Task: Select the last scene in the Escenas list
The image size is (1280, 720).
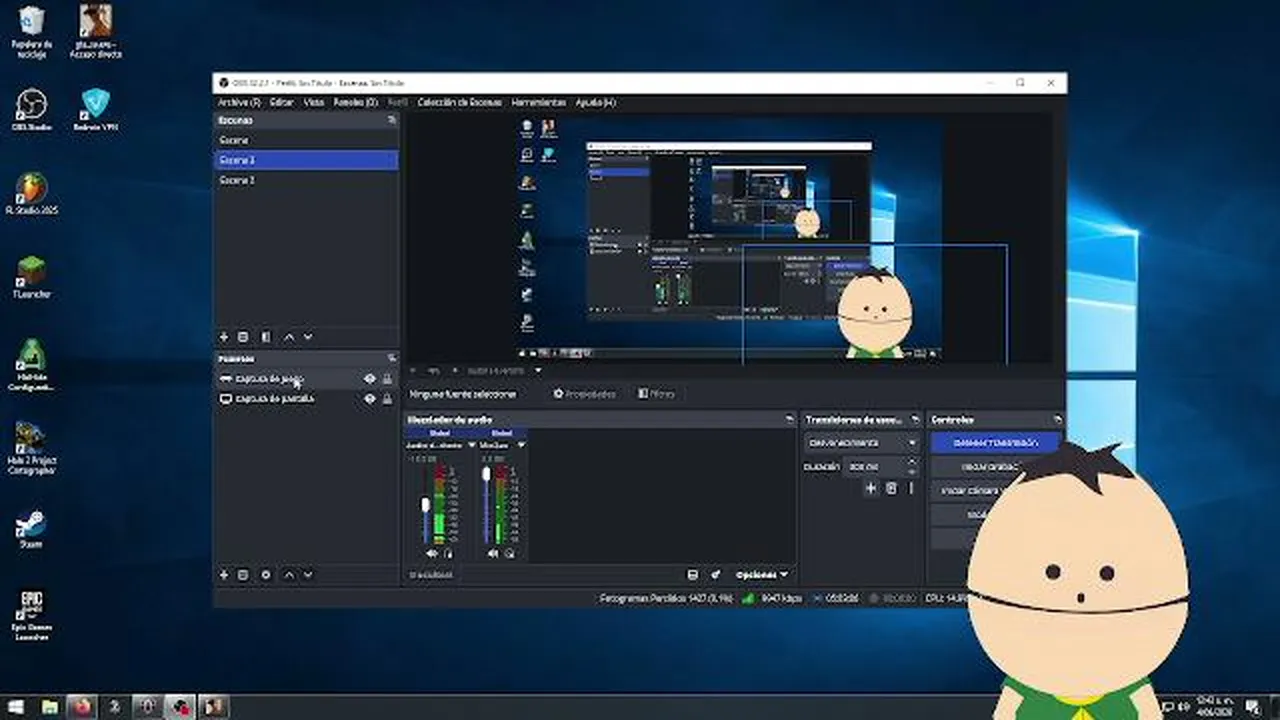Action: 306,180
